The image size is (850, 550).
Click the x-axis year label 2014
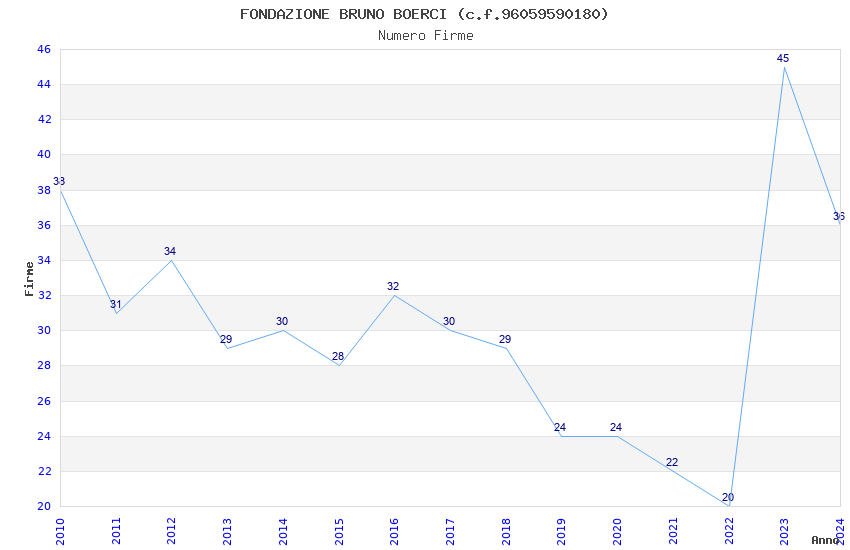(283, 532)
